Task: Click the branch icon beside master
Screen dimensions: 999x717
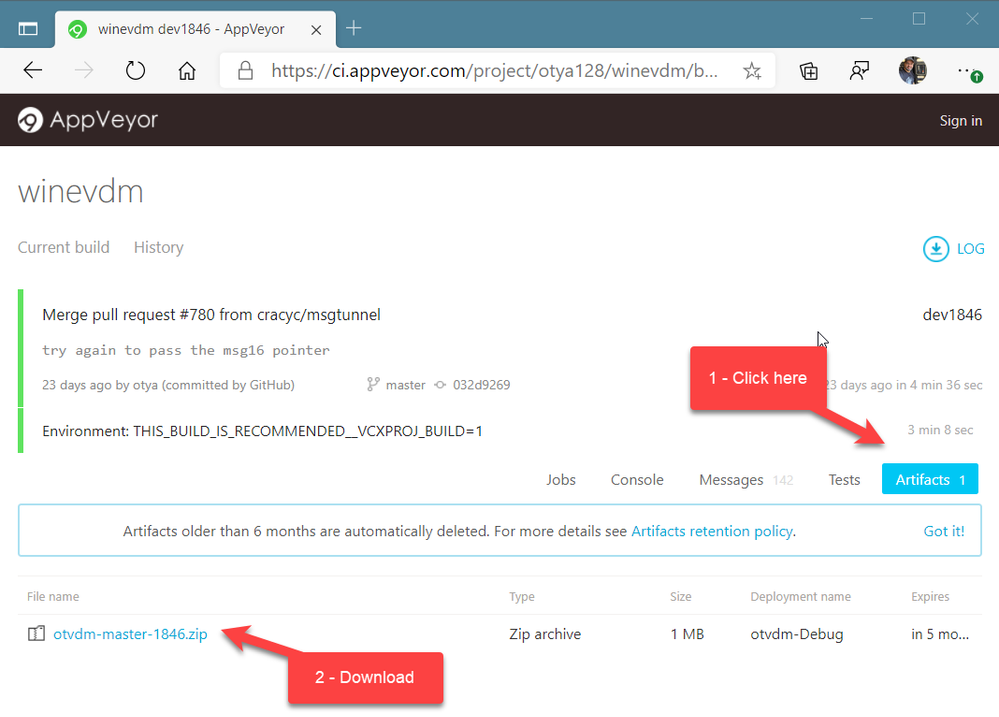Action: click(x=373, y=384)
